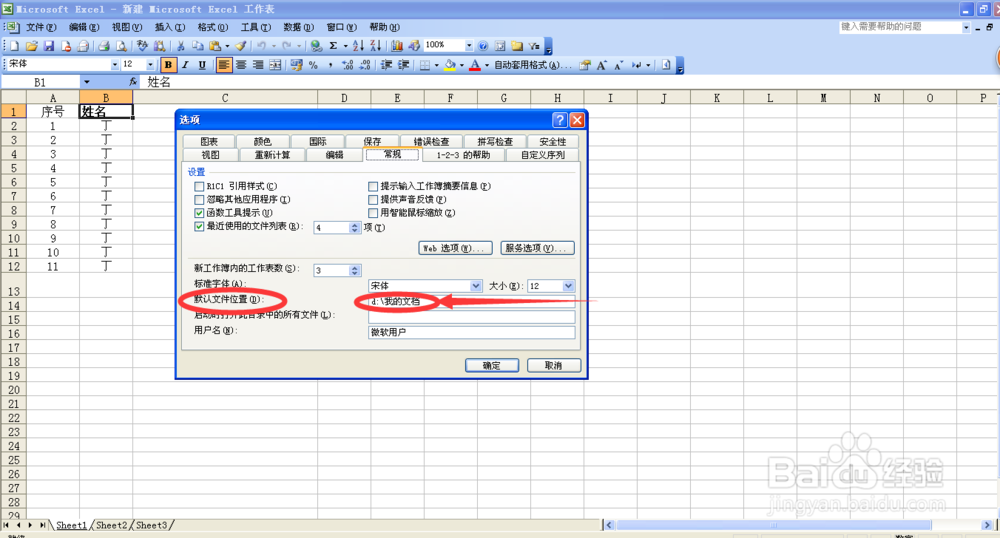Switch to the 自定义序列 tab
This screenshot has width=1000, height=538.
click(x=543, y=155)
